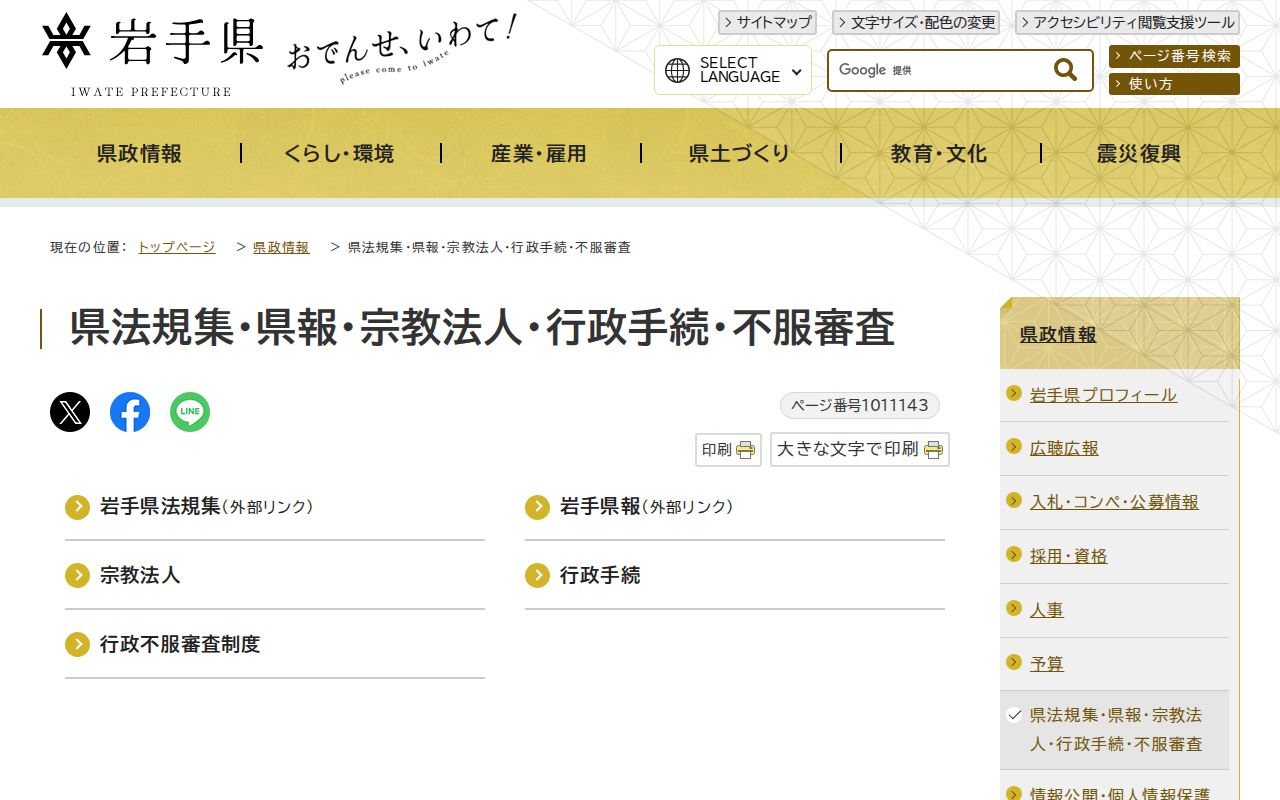1280x800 pixels.
Task: Click arrow icon beside 行政手続
Action: click(x=538, y=575)
